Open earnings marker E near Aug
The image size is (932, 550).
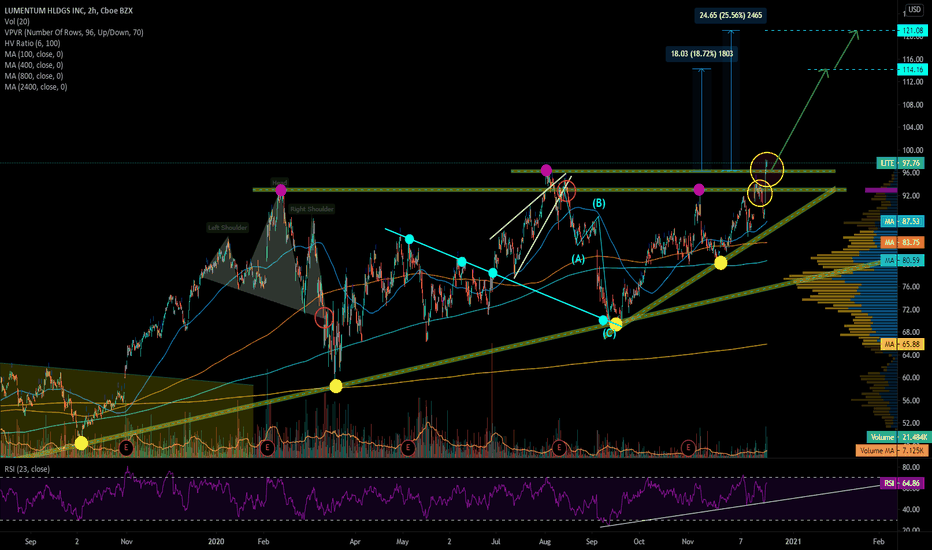(x=559, y=448)
